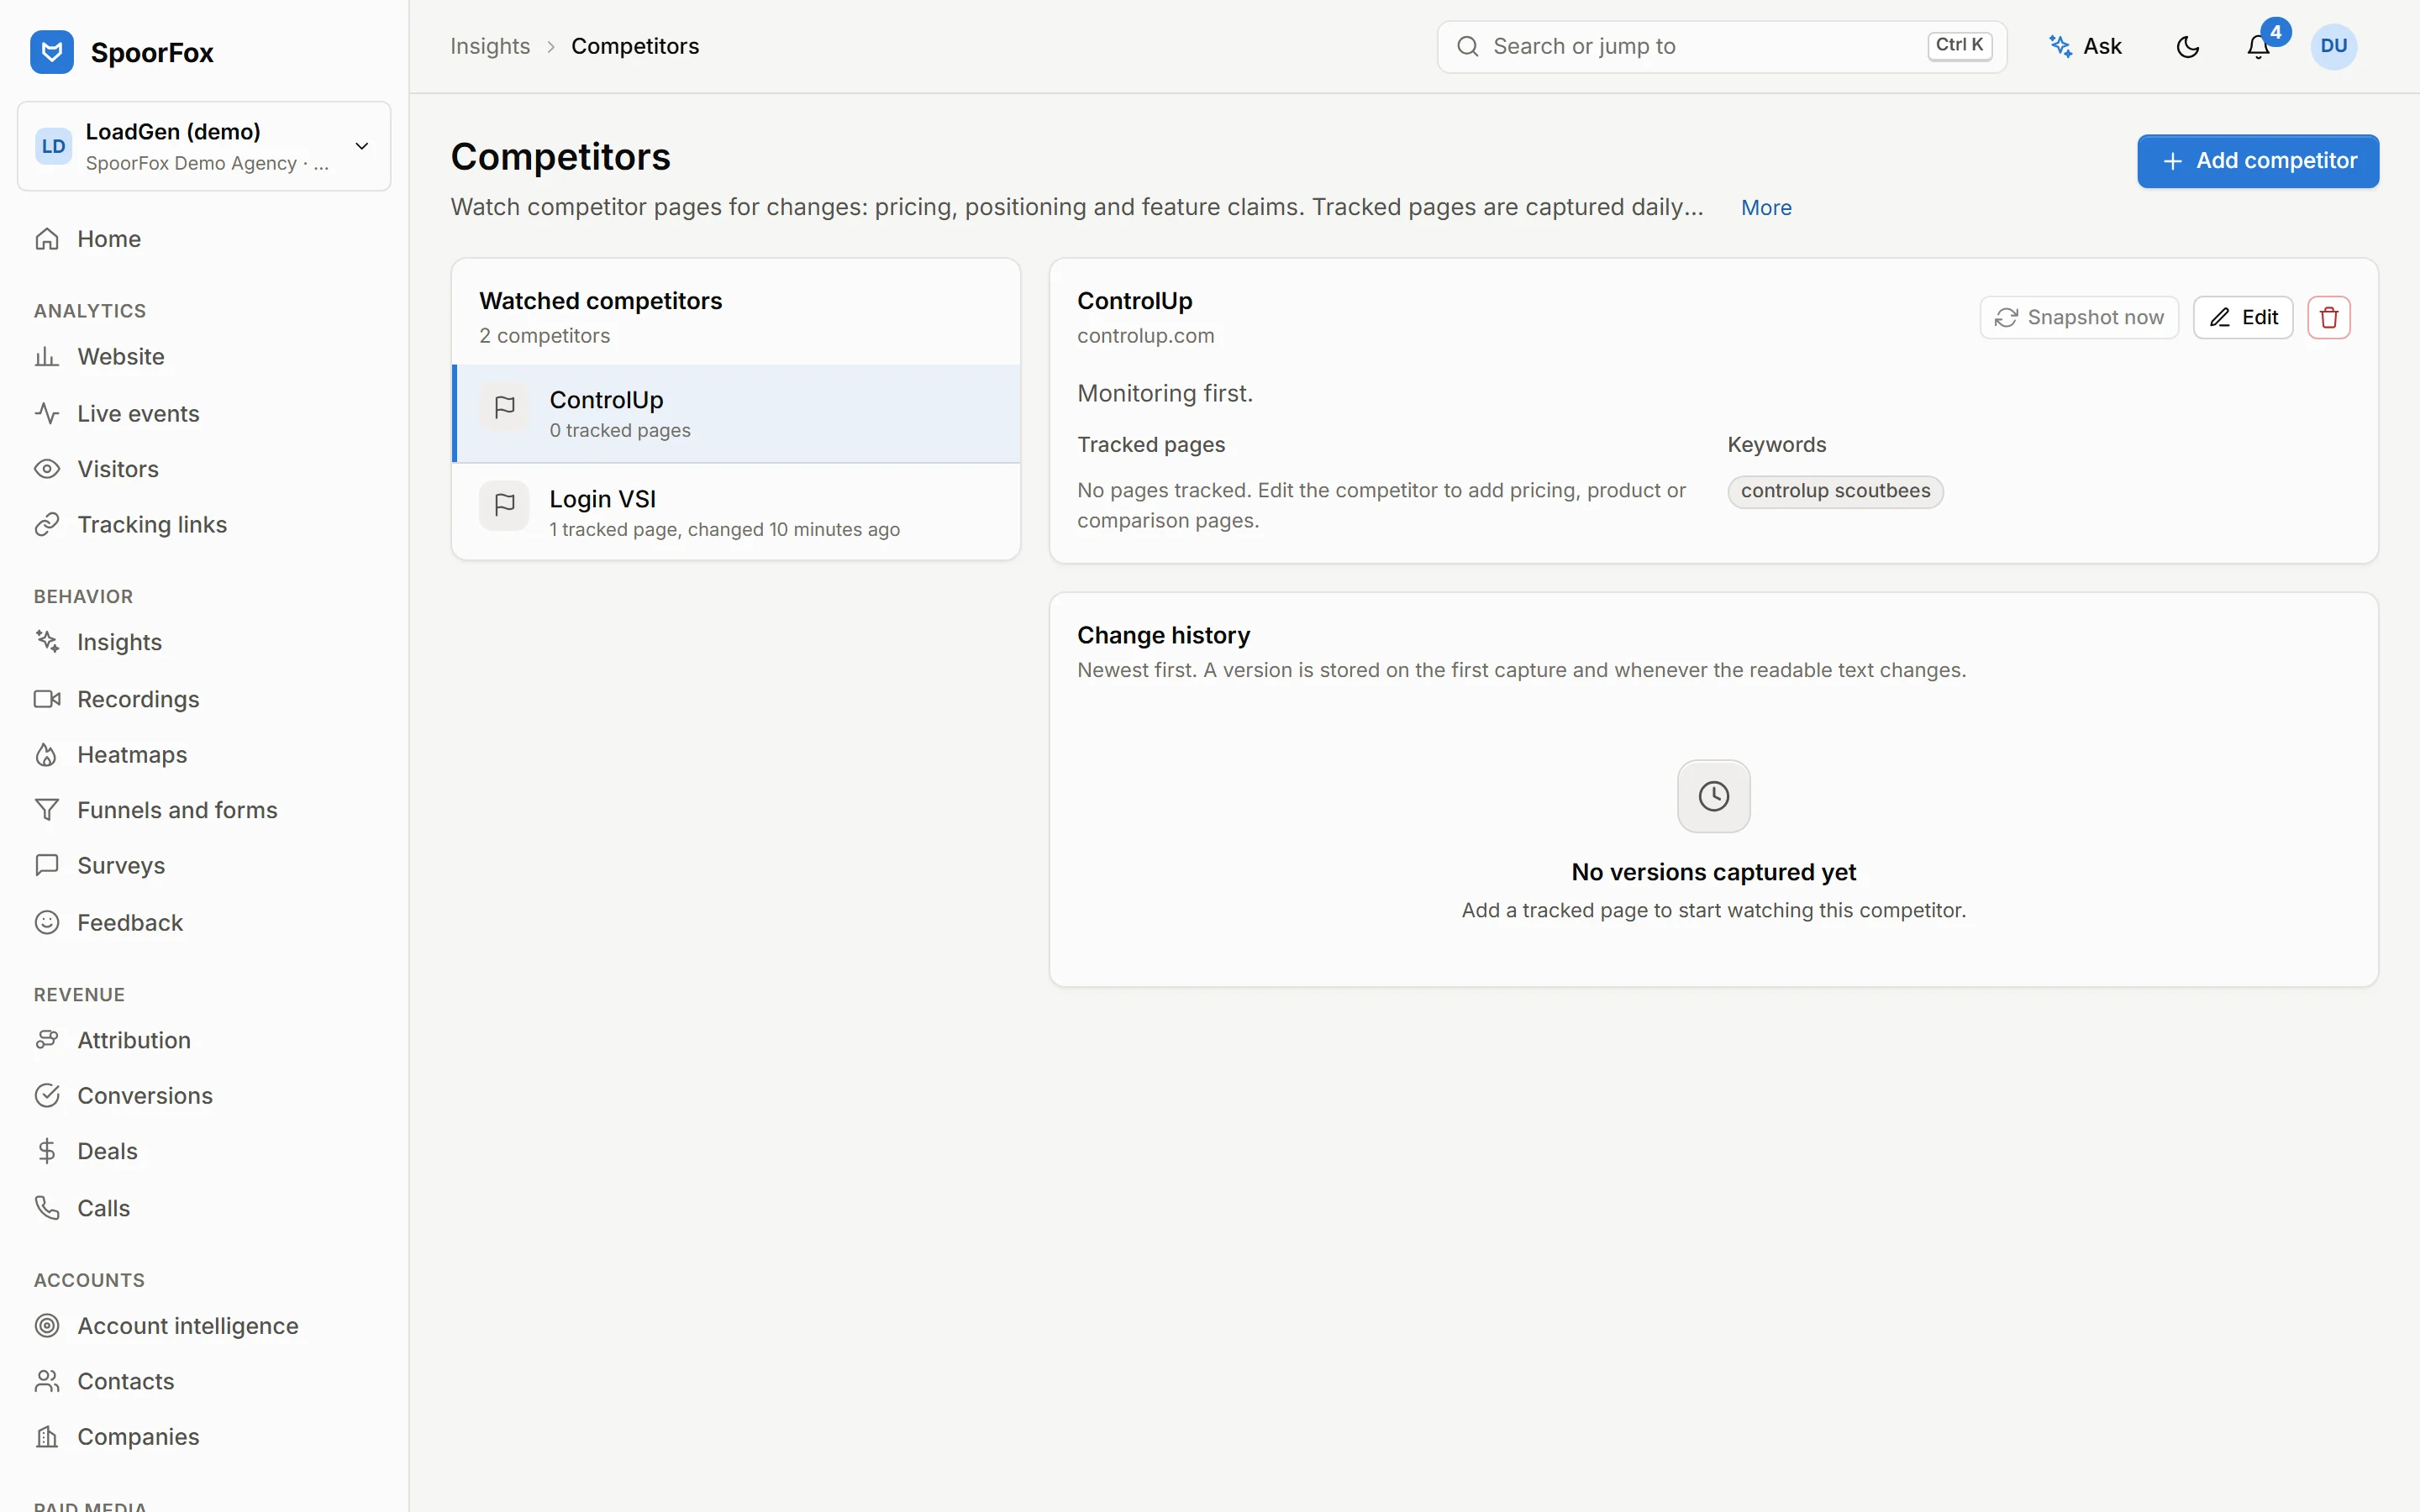Open Visitors in the sidebar

[x=204, y=469]
